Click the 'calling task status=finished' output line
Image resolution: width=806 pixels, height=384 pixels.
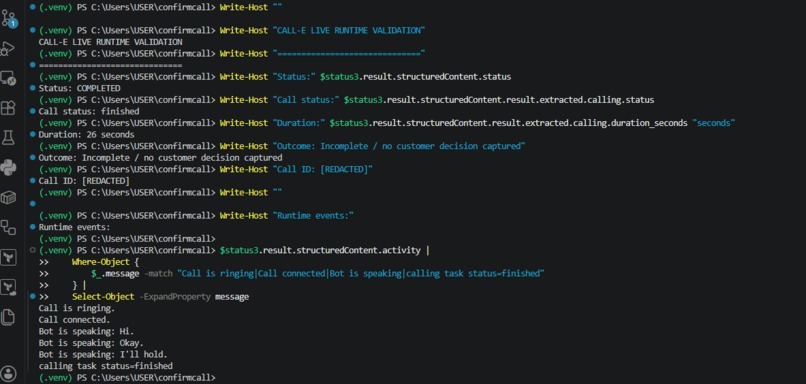click(105, 366)
